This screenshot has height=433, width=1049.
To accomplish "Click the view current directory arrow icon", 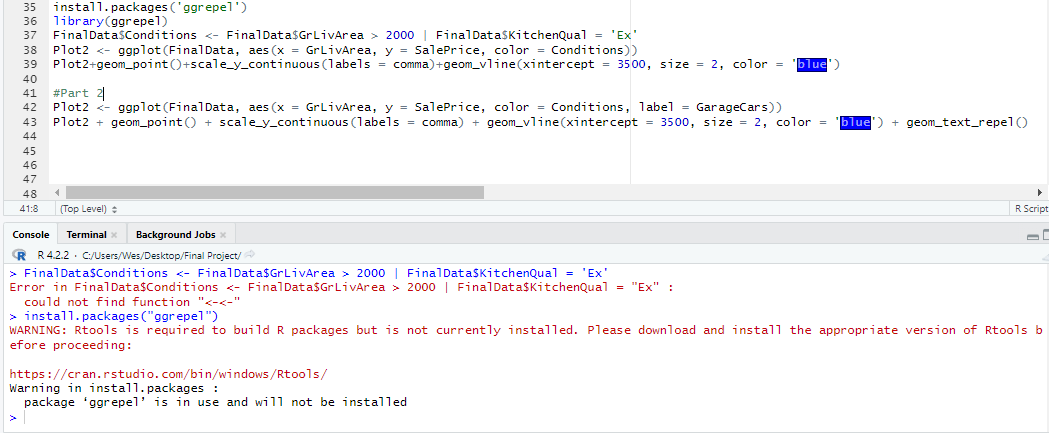I will click(x=250, y=255).
